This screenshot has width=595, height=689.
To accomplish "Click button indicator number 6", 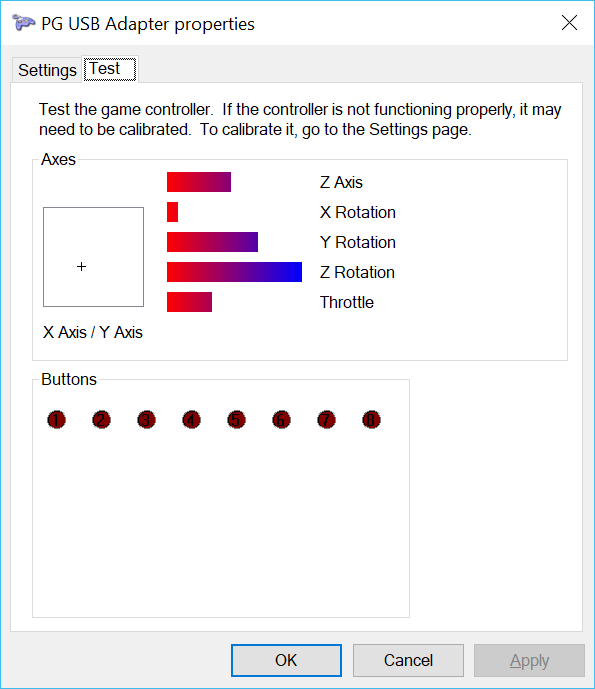I will pyautogui.click(x=281, y=420).
